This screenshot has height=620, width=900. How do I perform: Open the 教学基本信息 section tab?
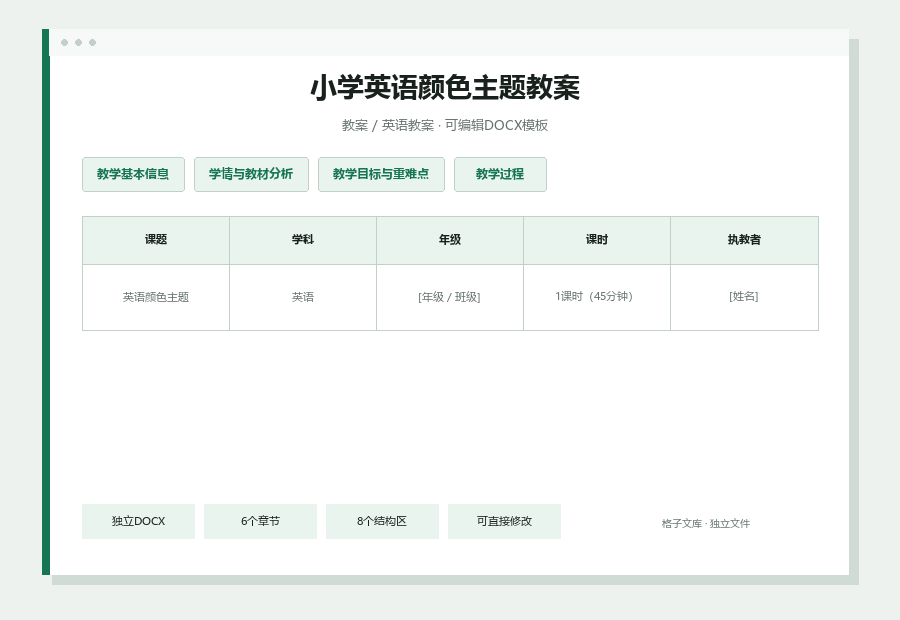tap(133, 175)
